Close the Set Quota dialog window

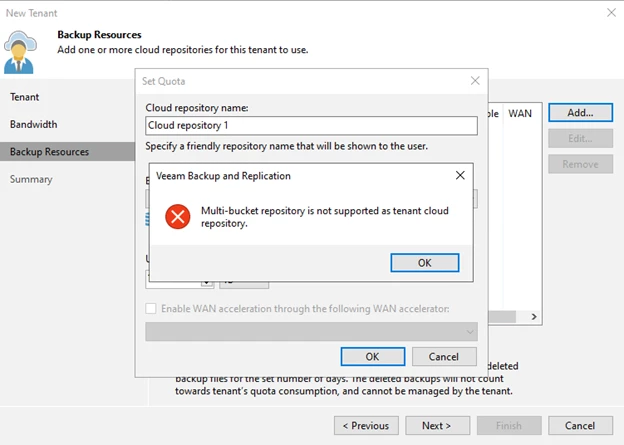point(475,81)
